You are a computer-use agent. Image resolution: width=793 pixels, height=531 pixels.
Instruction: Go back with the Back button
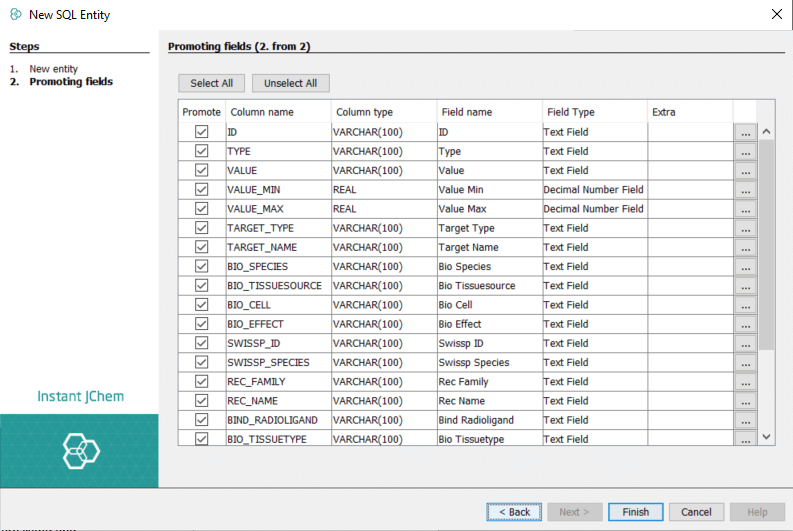point(513,512)
